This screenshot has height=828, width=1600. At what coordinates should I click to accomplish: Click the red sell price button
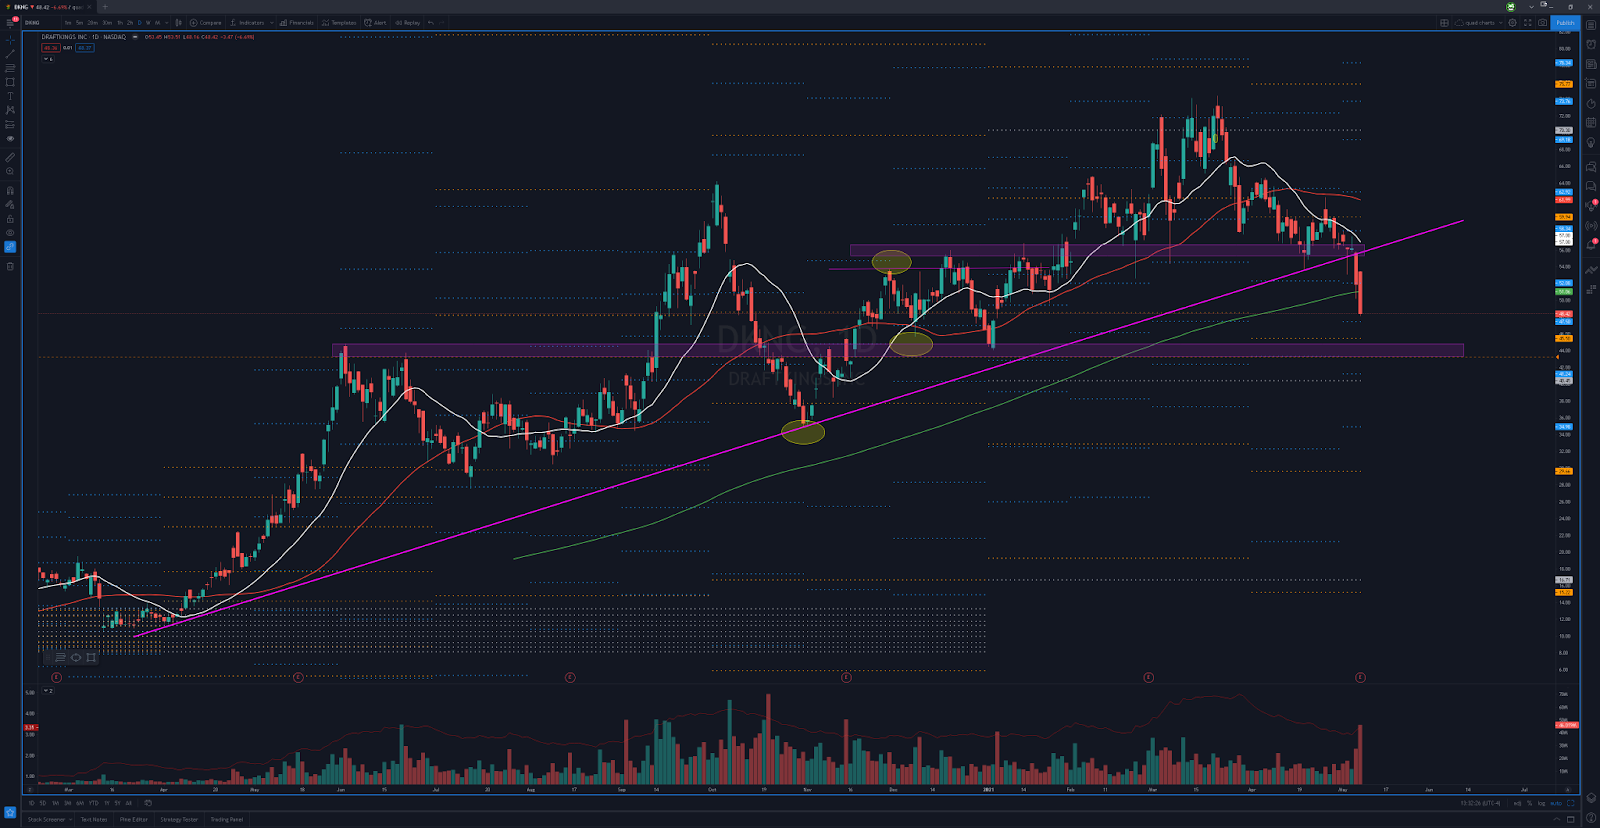tap(50, 48)
